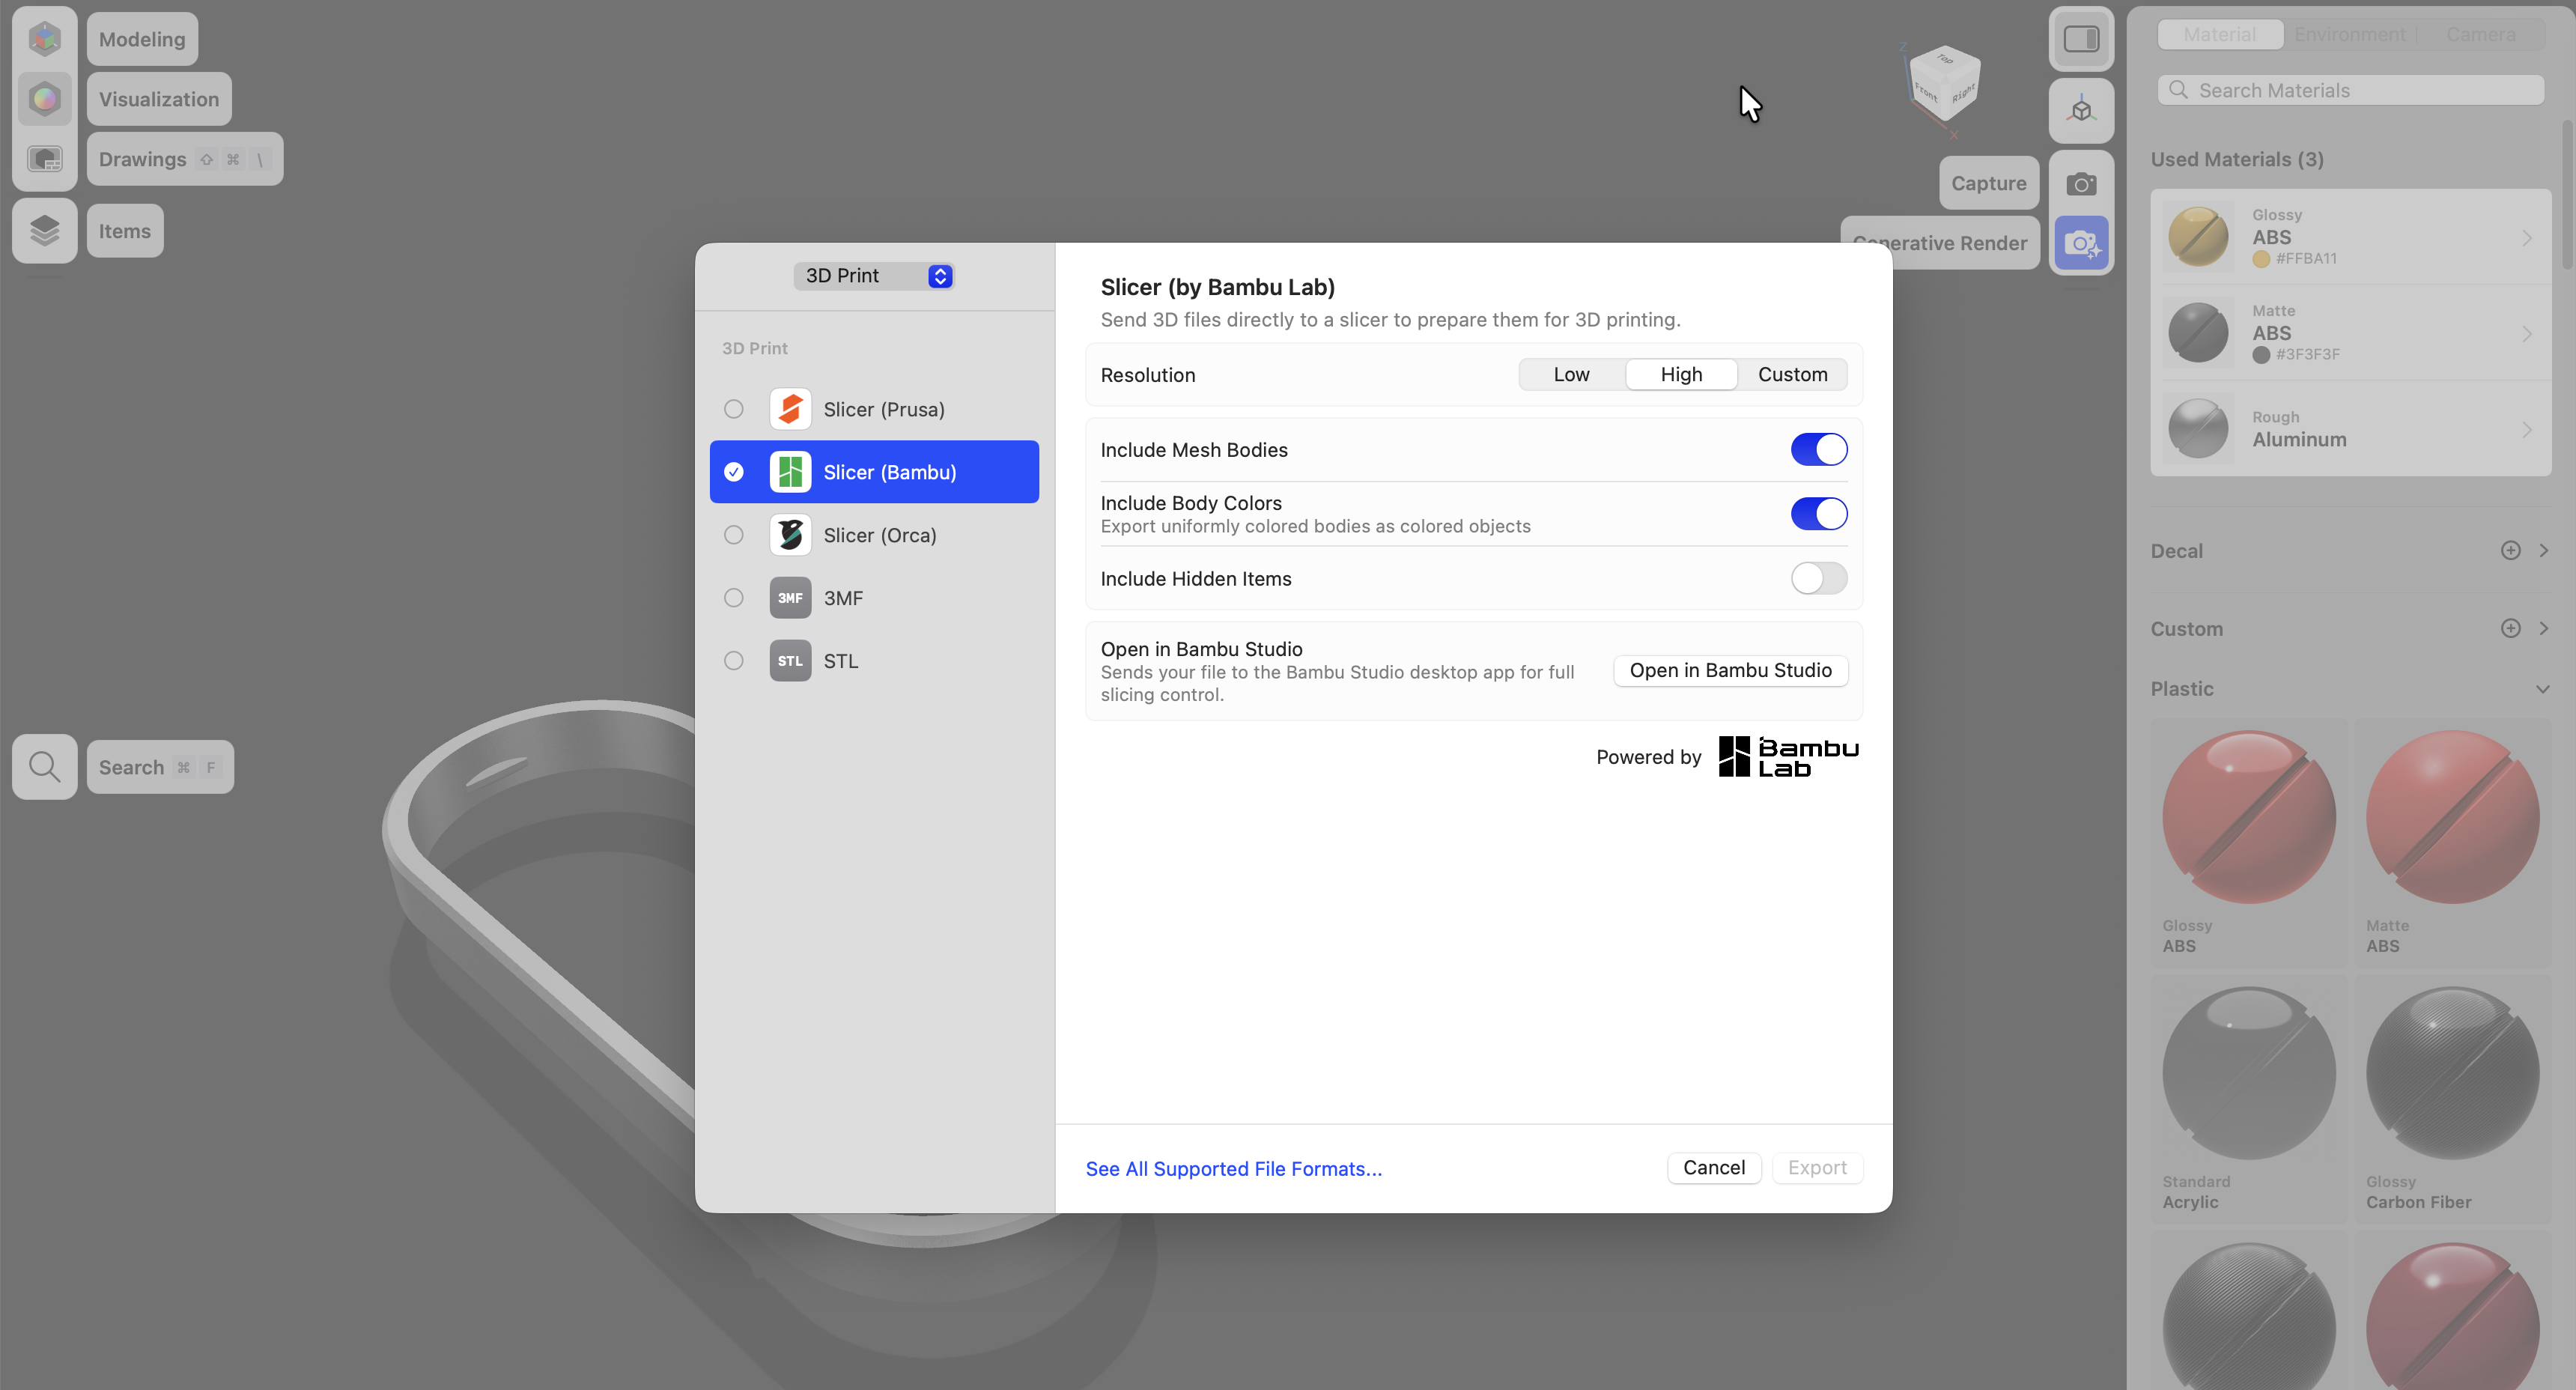Set Resolution to Low
The image size is (2576, 1390).
[1572, 375]
